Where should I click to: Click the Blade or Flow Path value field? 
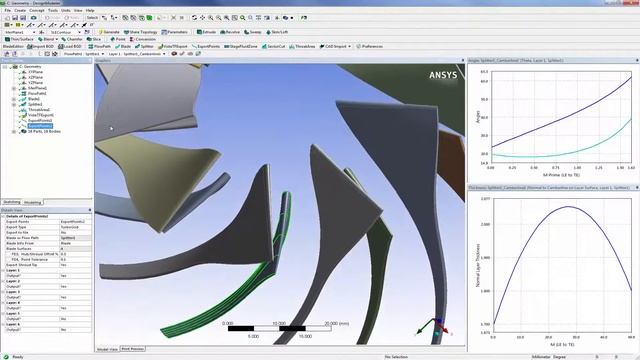tap(76, 238)
